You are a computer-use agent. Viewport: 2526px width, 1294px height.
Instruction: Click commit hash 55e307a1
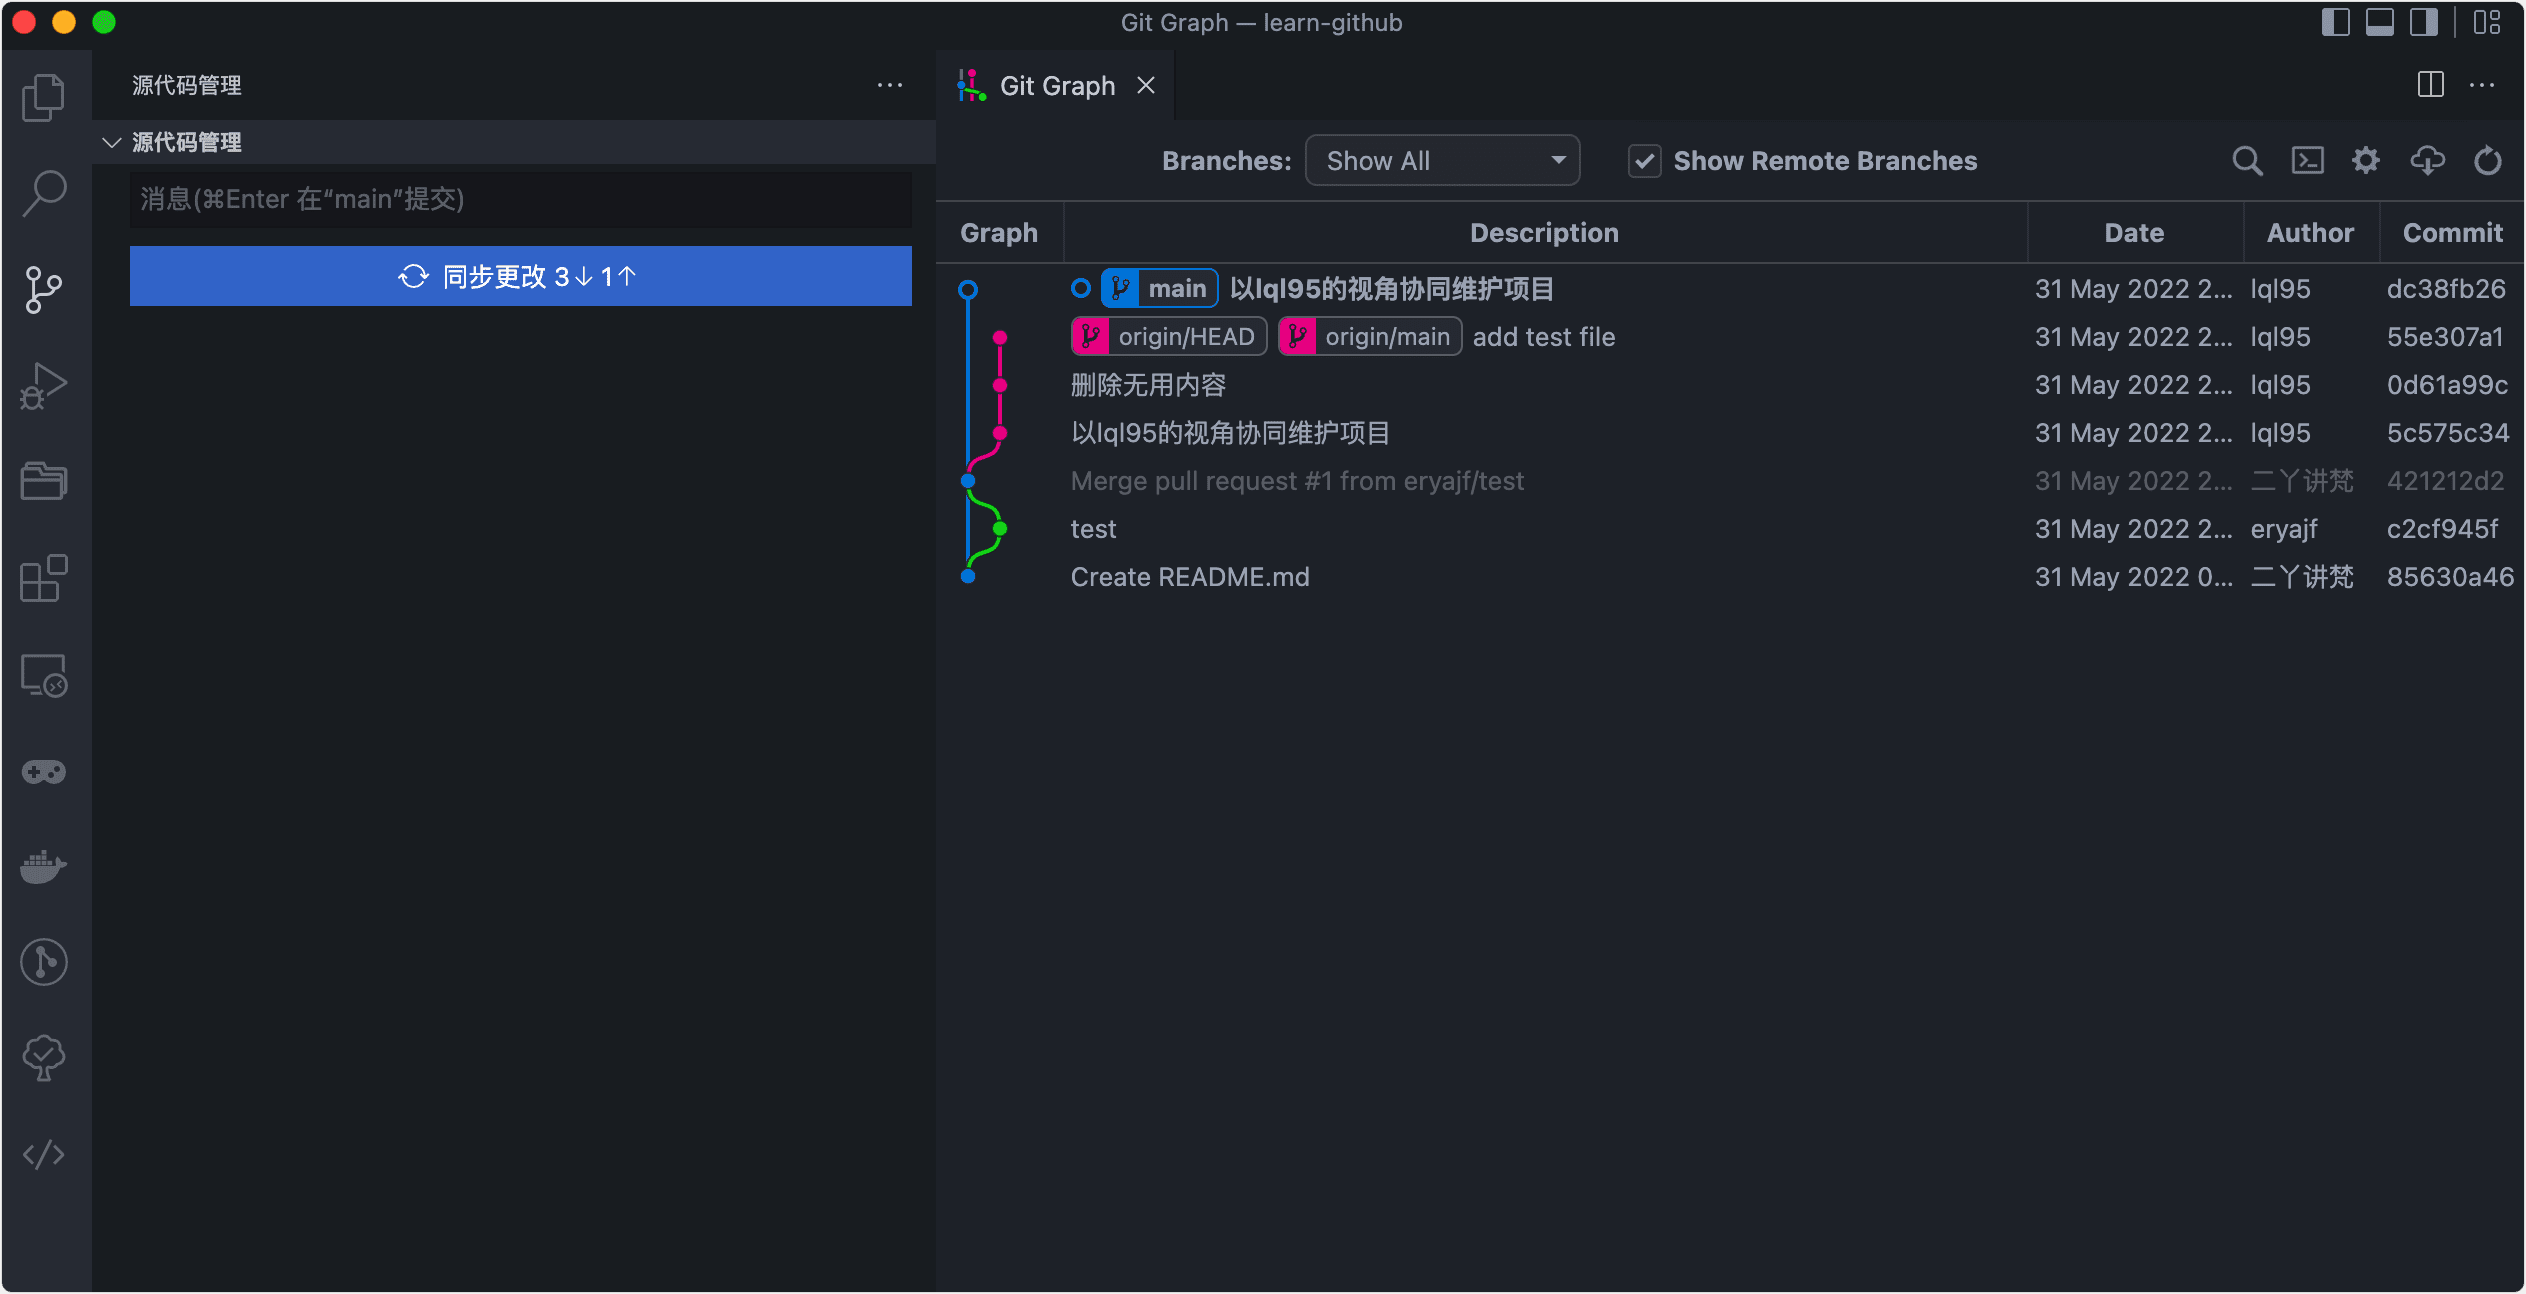click(x=2445, y=337)
